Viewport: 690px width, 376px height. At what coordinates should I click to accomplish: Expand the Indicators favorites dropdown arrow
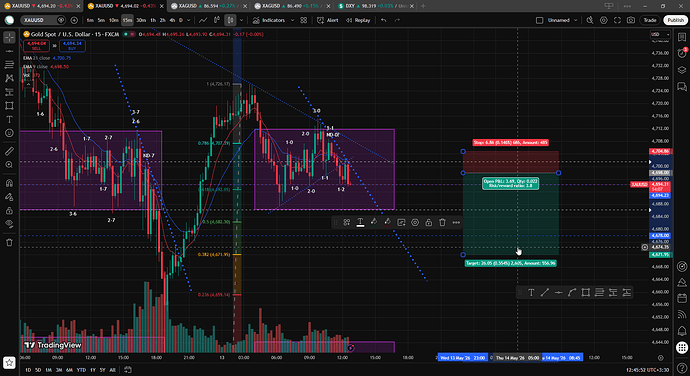[292, 20]
